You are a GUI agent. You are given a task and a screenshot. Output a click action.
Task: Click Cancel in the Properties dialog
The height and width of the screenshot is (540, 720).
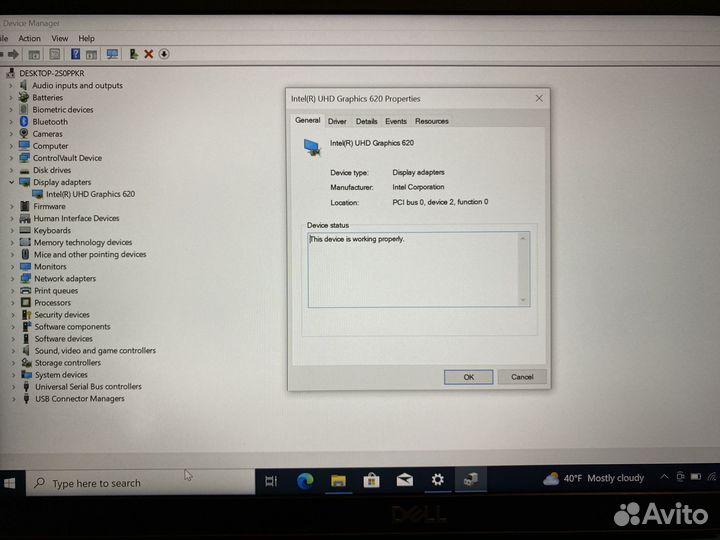pyautogui.click(x=522, y=377)
